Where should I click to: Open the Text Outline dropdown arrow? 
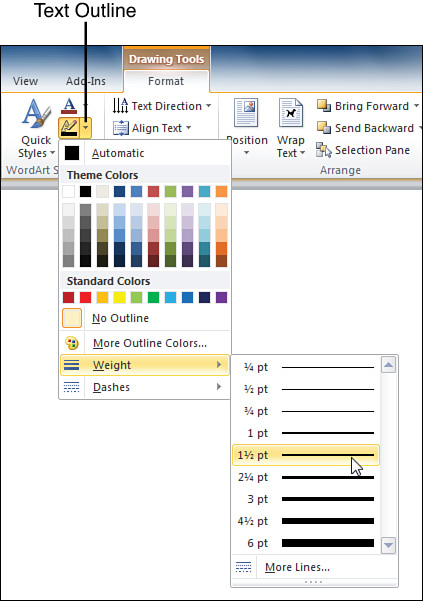pyautogui.click(x=86, y=128)
